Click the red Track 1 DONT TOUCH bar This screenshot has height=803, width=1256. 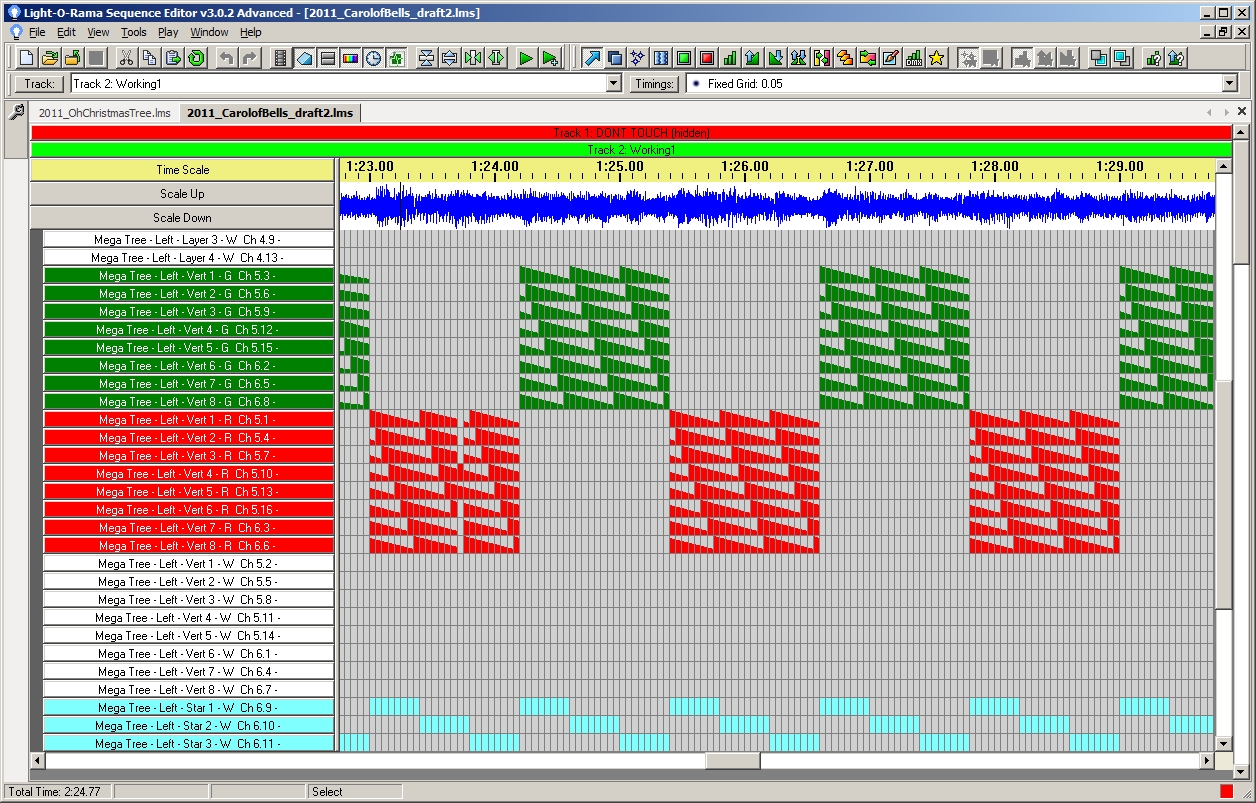coord(630,133)
